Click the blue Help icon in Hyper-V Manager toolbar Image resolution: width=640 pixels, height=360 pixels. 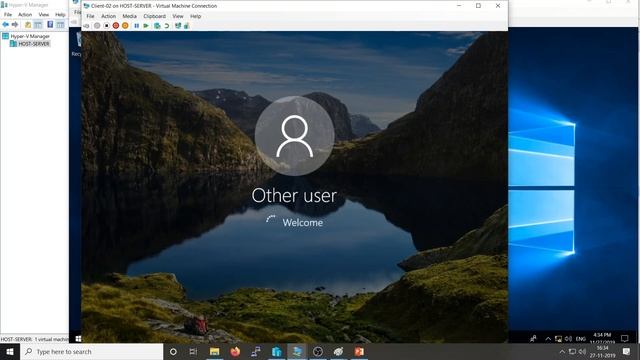point(50,25)
